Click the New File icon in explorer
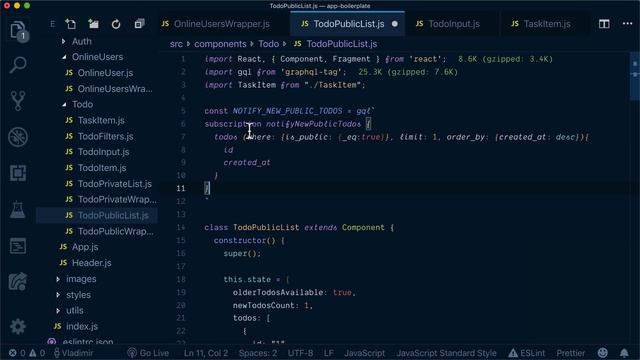Viewport: 640px width, 360px height. [71, 24]
